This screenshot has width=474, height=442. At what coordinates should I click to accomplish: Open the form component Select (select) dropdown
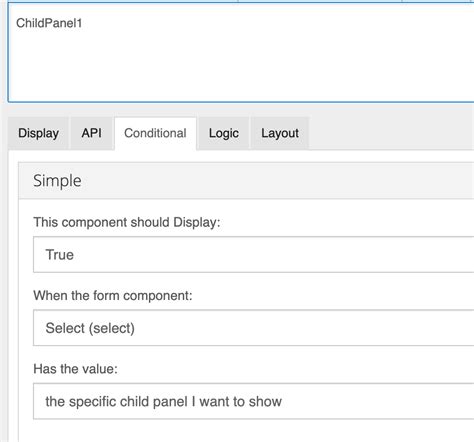click(x=254, y=328)
